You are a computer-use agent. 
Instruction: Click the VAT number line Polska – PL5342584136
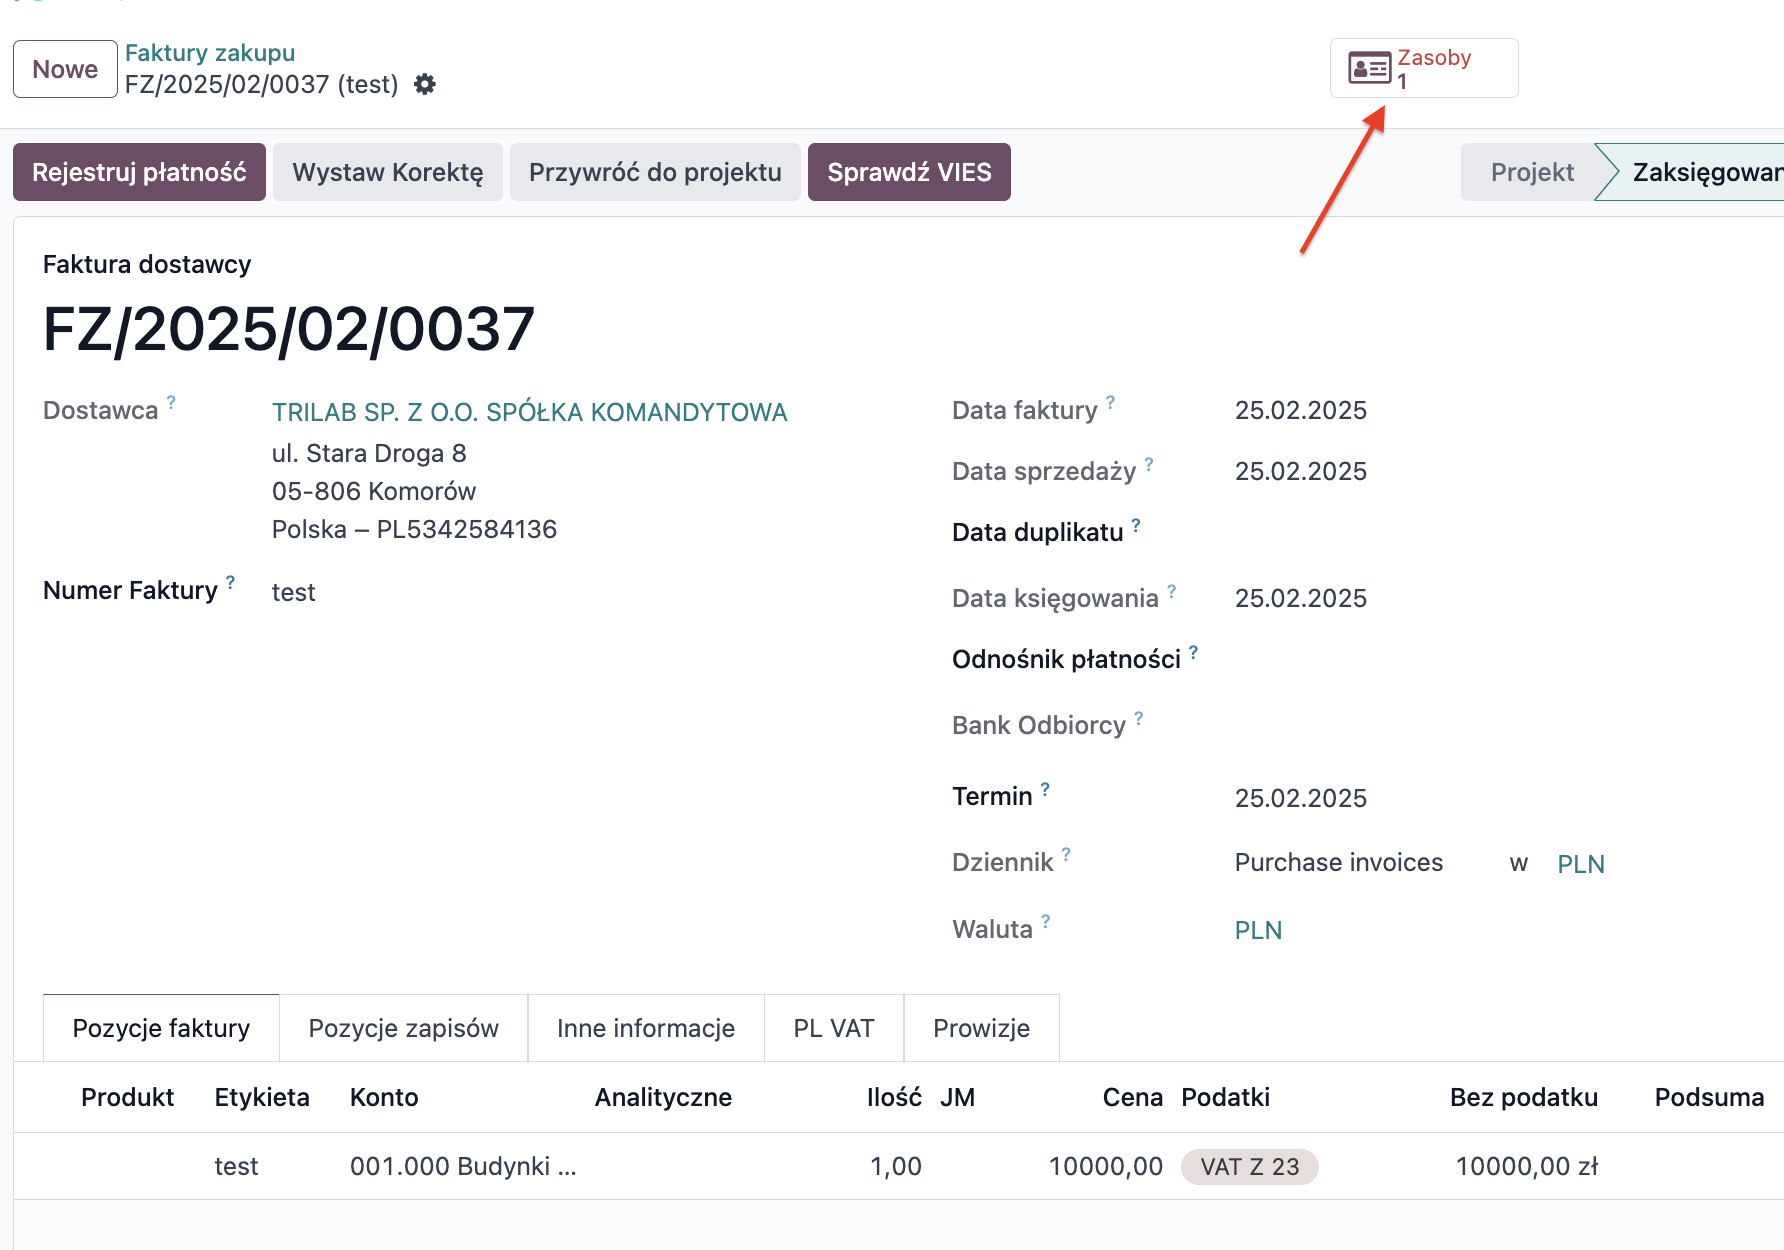point(414,529)
